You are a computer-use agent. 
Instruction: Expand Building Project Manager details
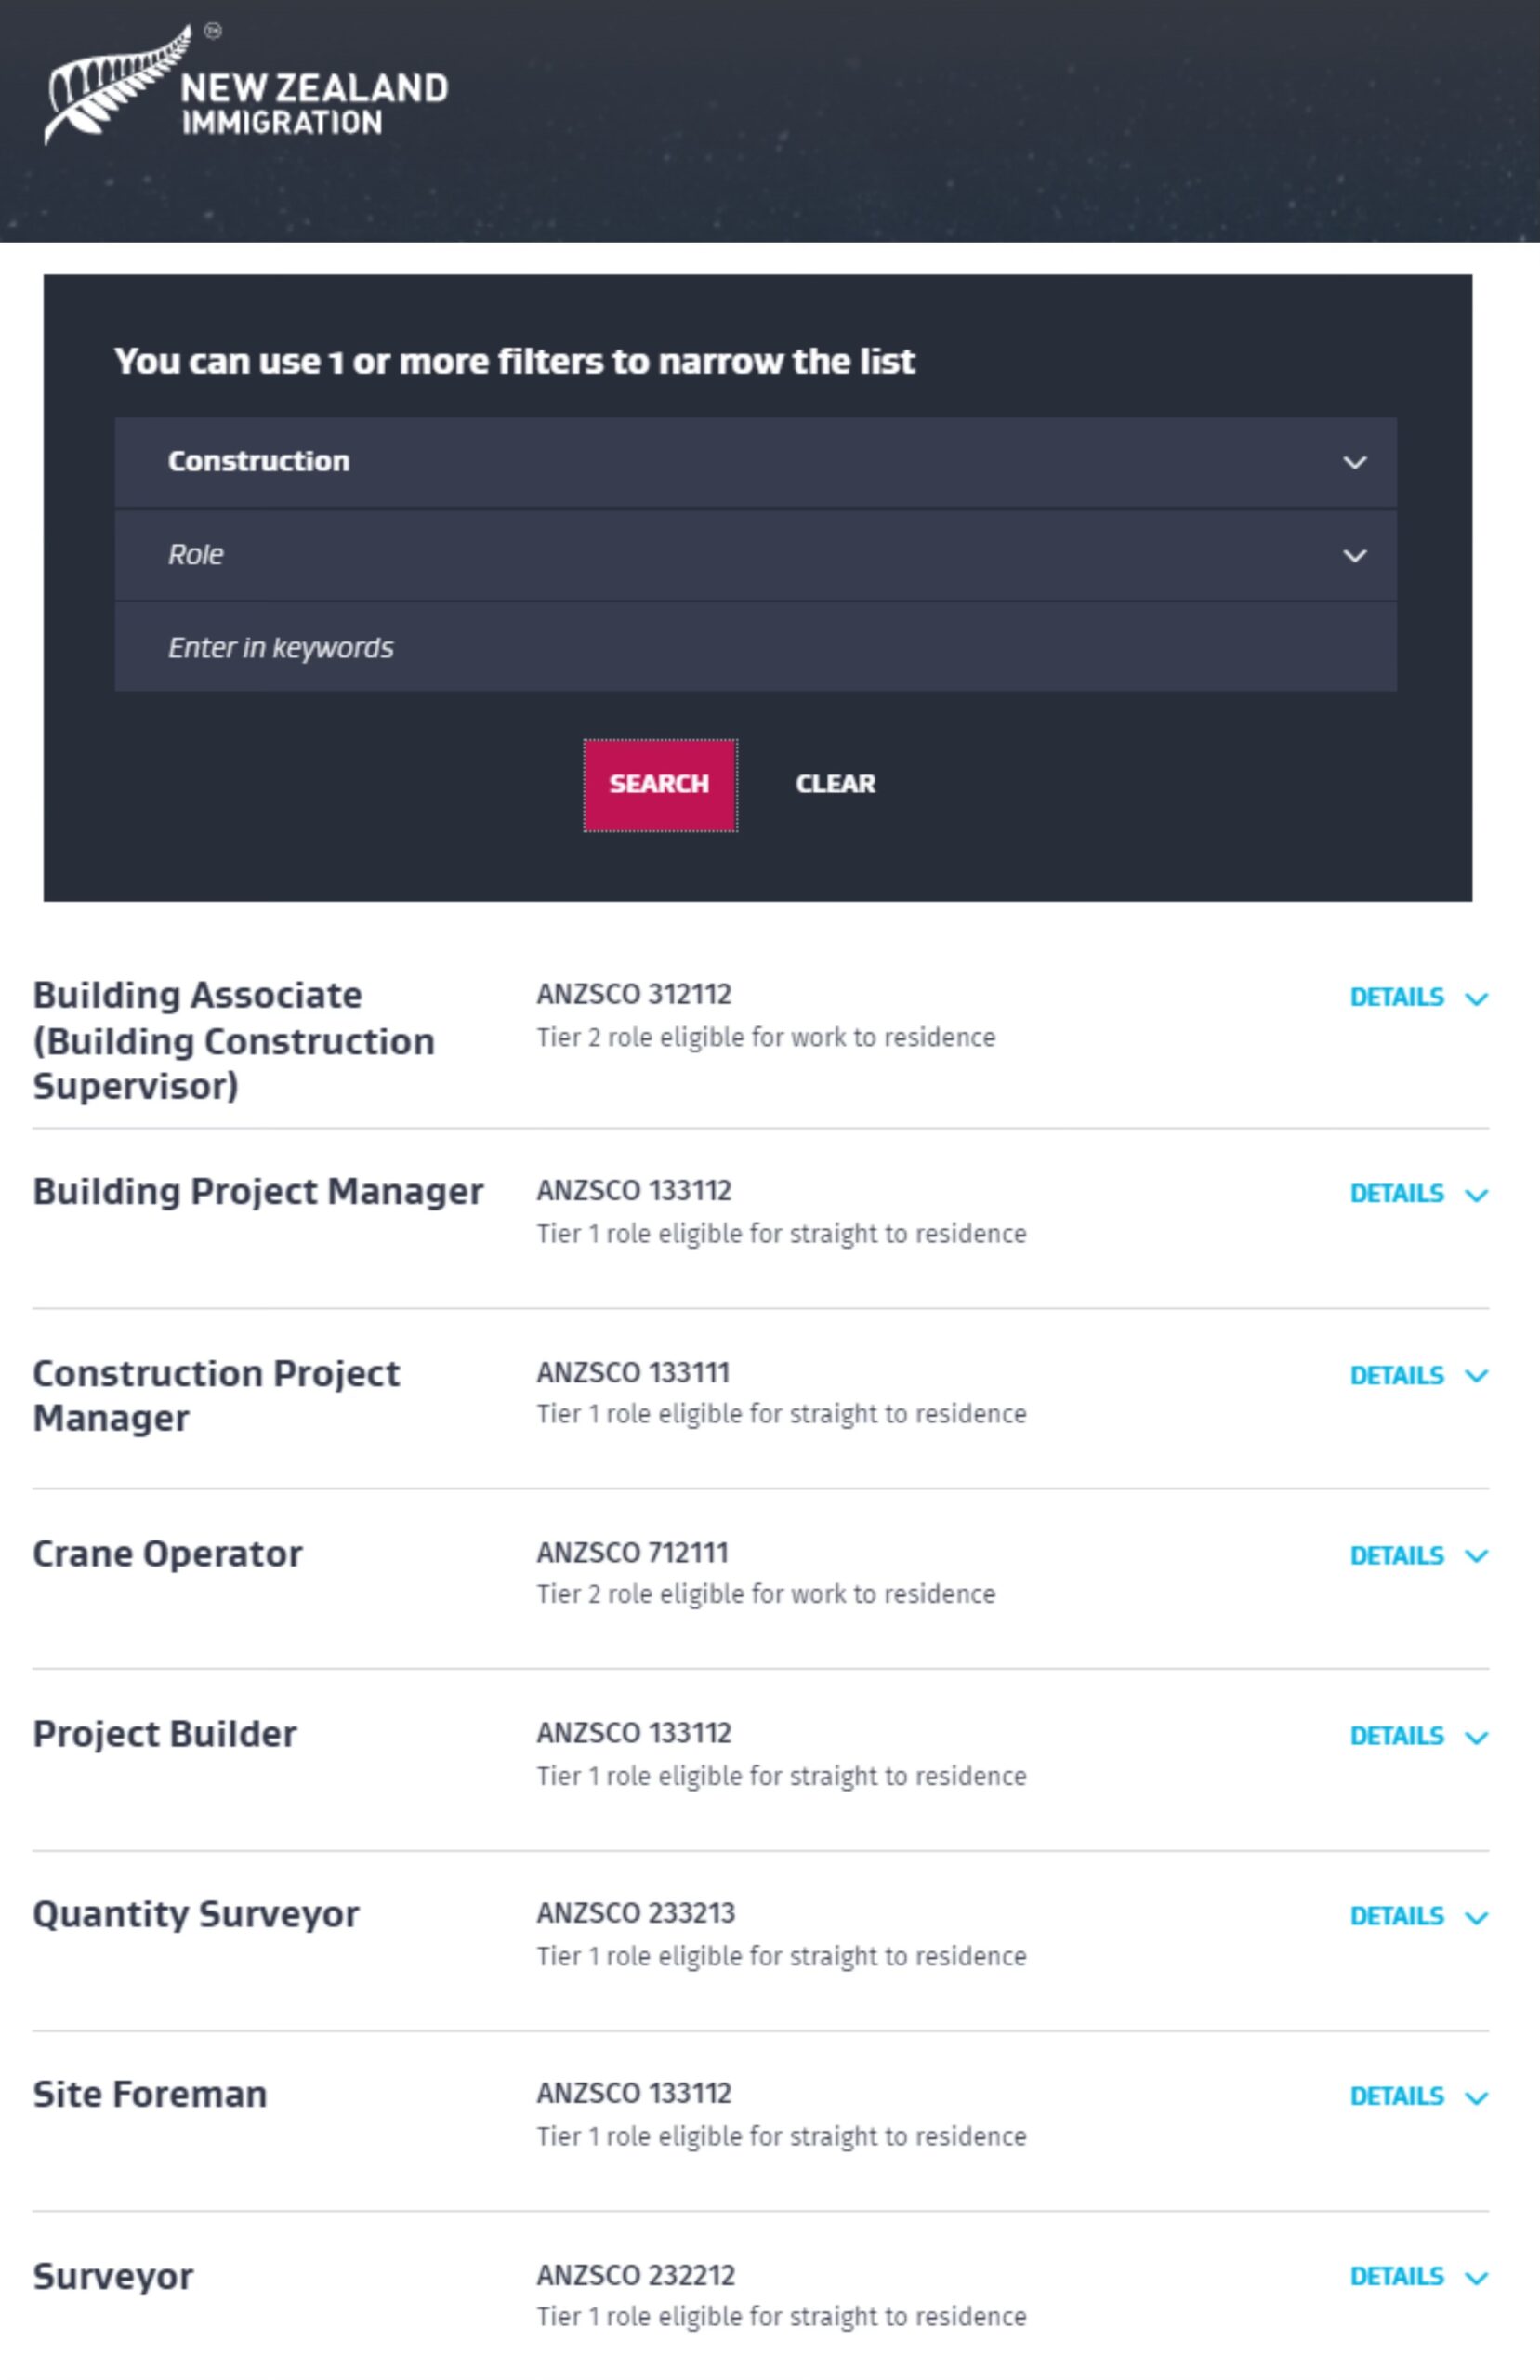(x=1396, y=1193)
